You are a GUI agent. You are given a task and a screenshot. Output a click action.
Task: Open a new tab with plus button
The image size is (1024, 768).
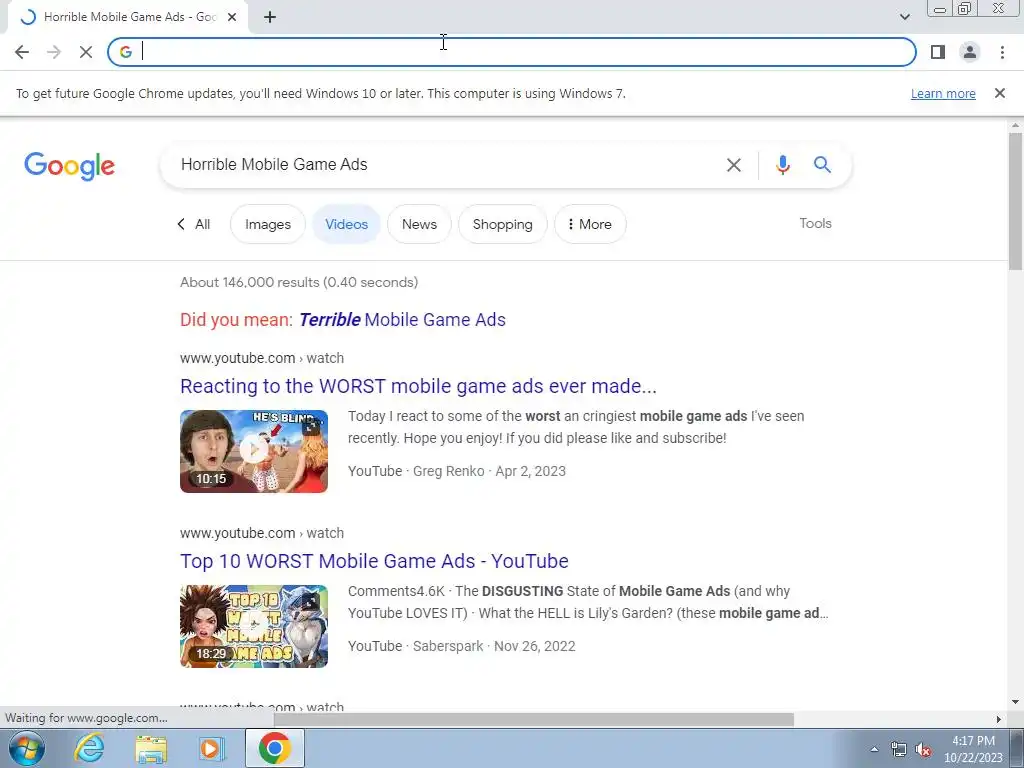(270, 18)
